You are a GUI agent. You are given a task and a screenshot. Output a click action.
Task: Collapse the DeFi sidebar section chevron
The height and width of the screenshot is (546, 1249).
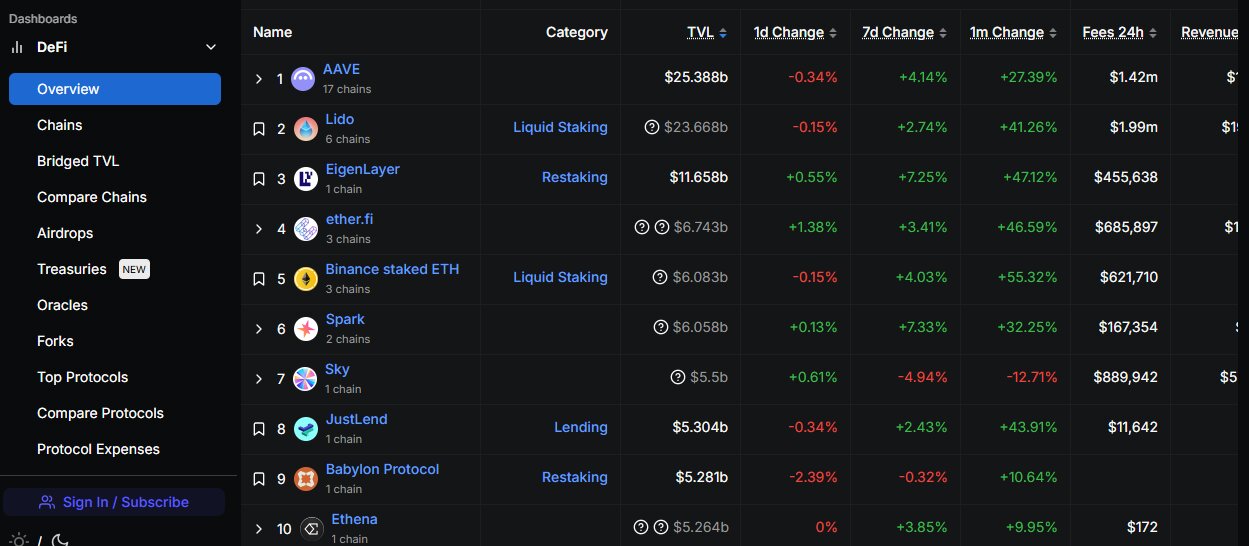point(210,47)
